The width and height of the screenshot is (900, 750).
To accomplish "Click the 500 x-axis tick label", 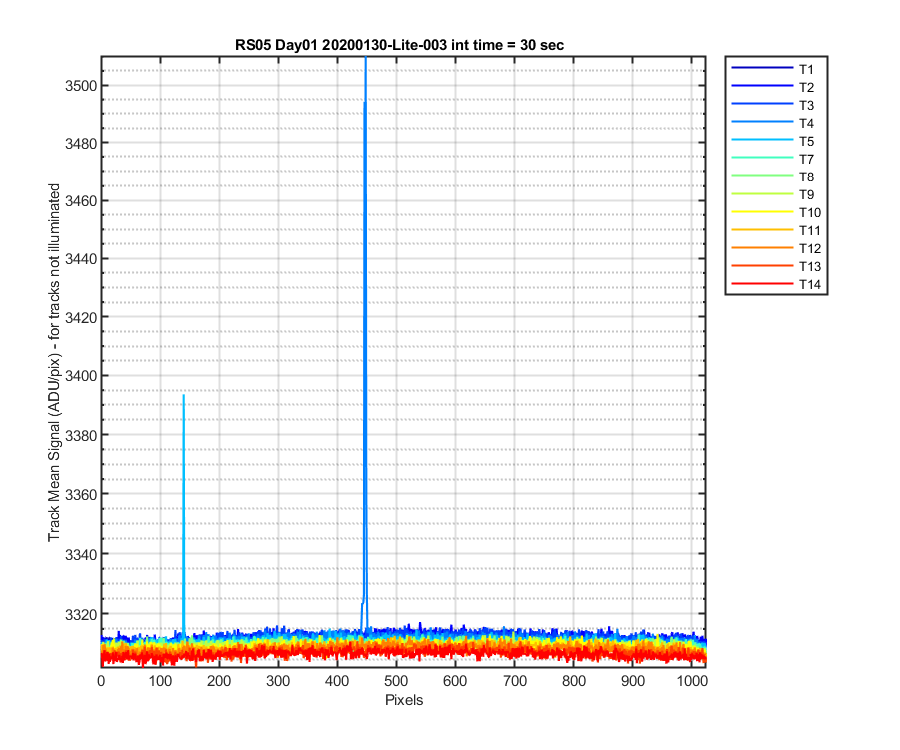I will [396, 681].
